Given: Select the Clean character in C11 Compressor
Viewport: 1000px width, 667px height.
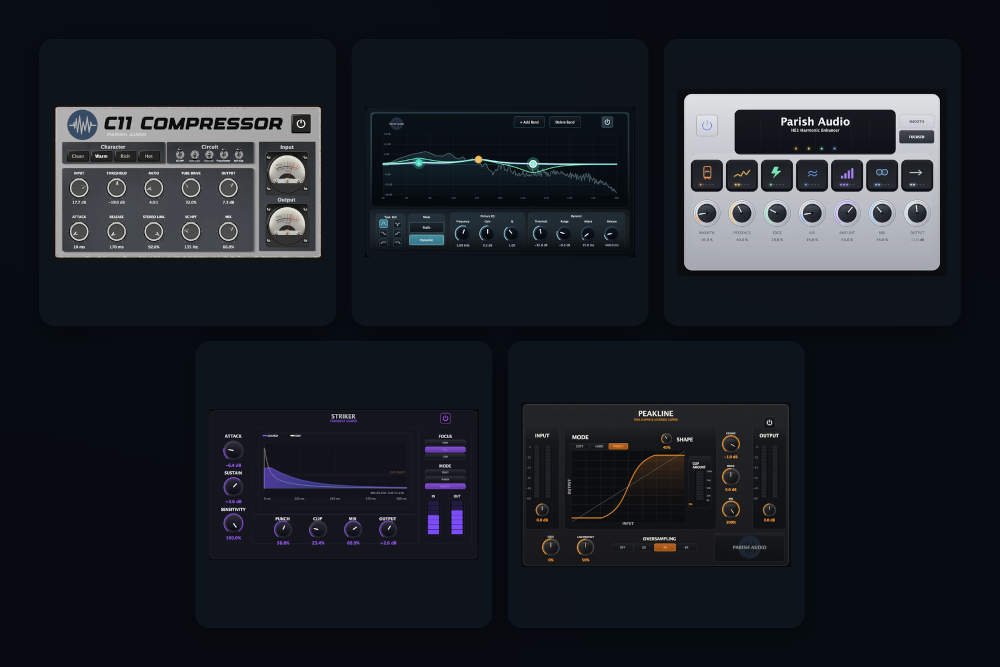Looking at the screenshot, I should pyautogui.click(x=78, y=156).
